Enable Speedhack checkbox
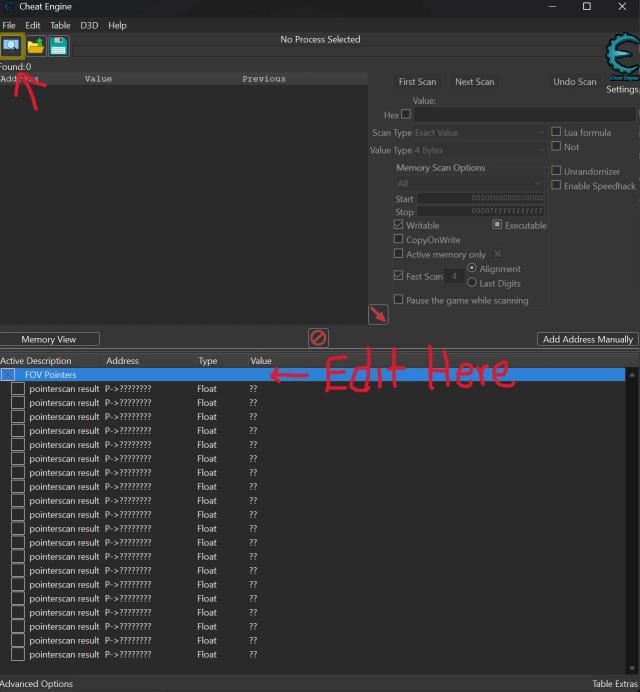This screenshot has width=640, height=692. [x=557, y=186]
